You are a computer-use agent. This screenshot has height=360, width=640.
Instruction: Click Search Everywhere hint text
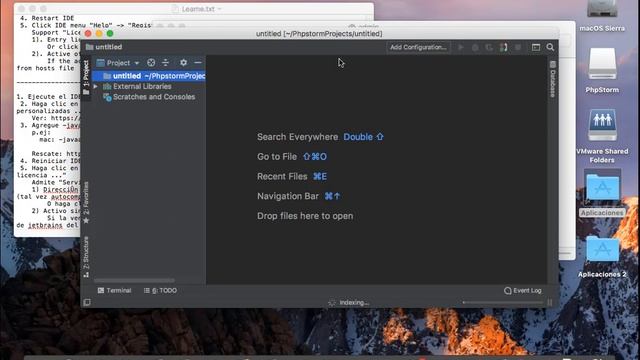pyautogui.click(x=298, y=137)
